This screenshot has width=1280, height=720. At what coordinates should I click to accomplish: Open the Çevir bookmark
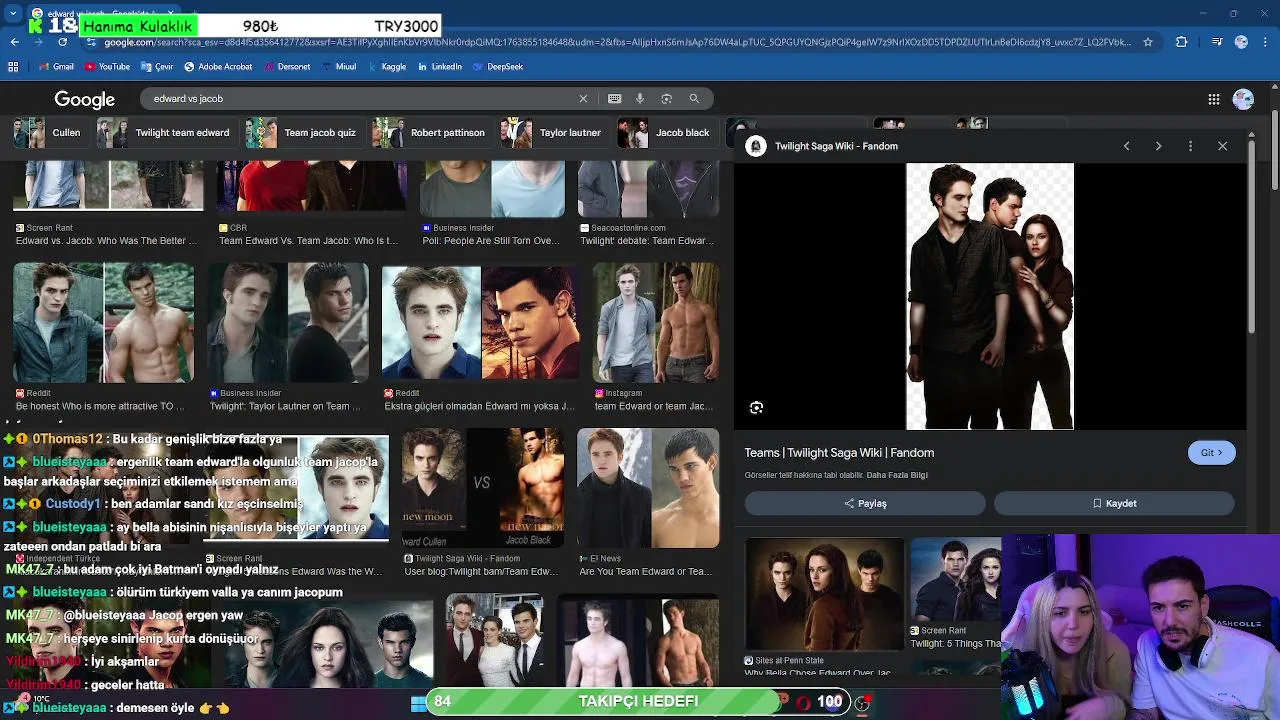(157, 67)
